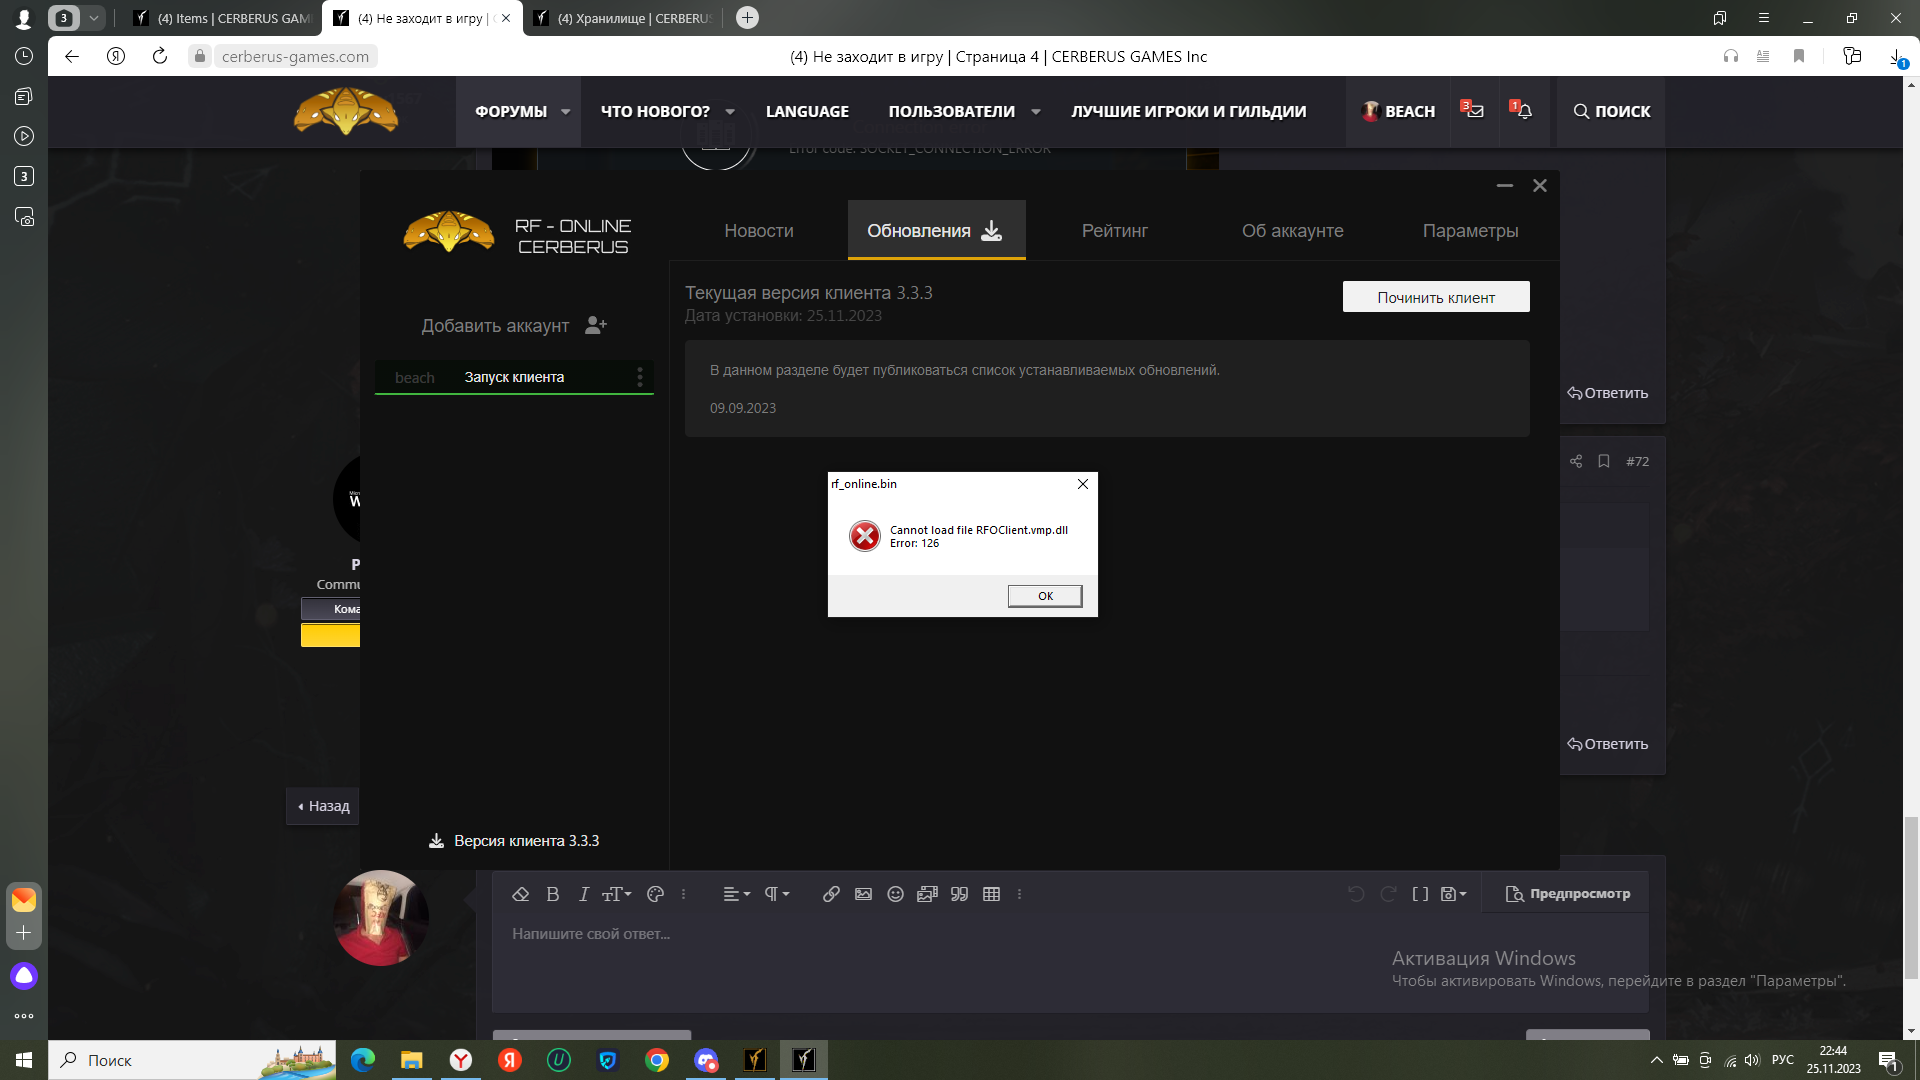The image size is (1920, 1080).
Task: Expand the ЧТО НОВОГО? dropdown arrow
Action: tap(730, 112)
